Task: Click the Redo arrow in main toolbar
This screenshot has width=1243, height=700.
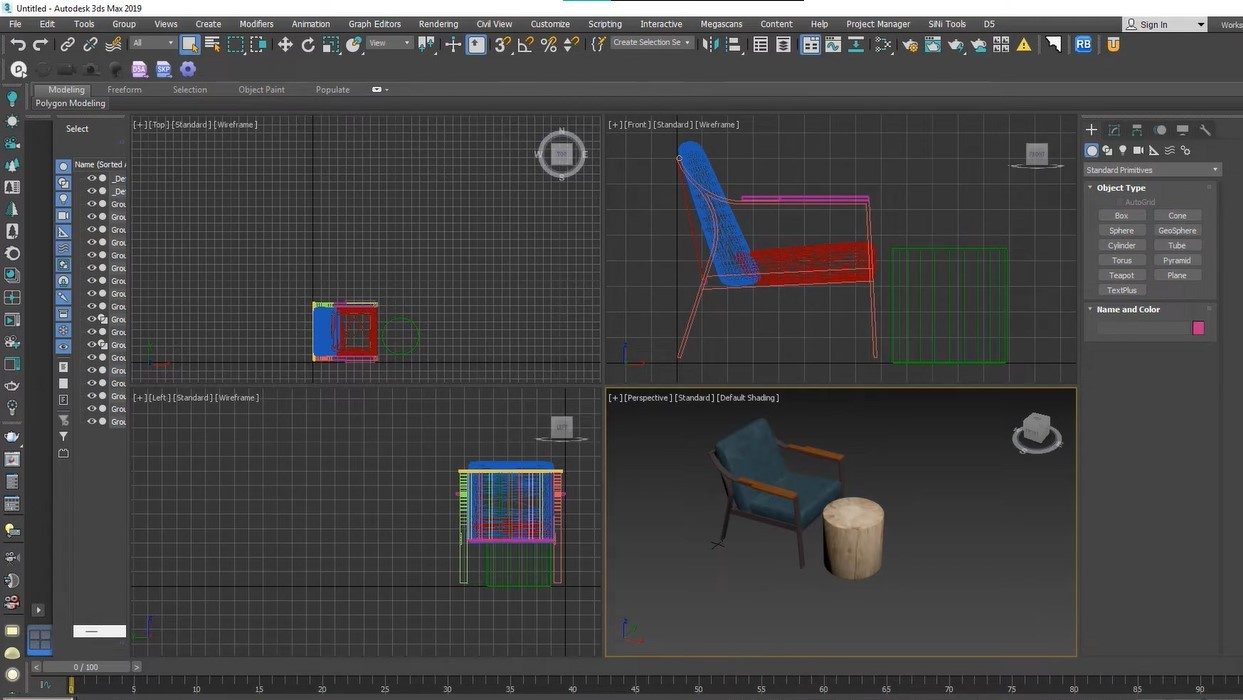Action: (40, 44)
